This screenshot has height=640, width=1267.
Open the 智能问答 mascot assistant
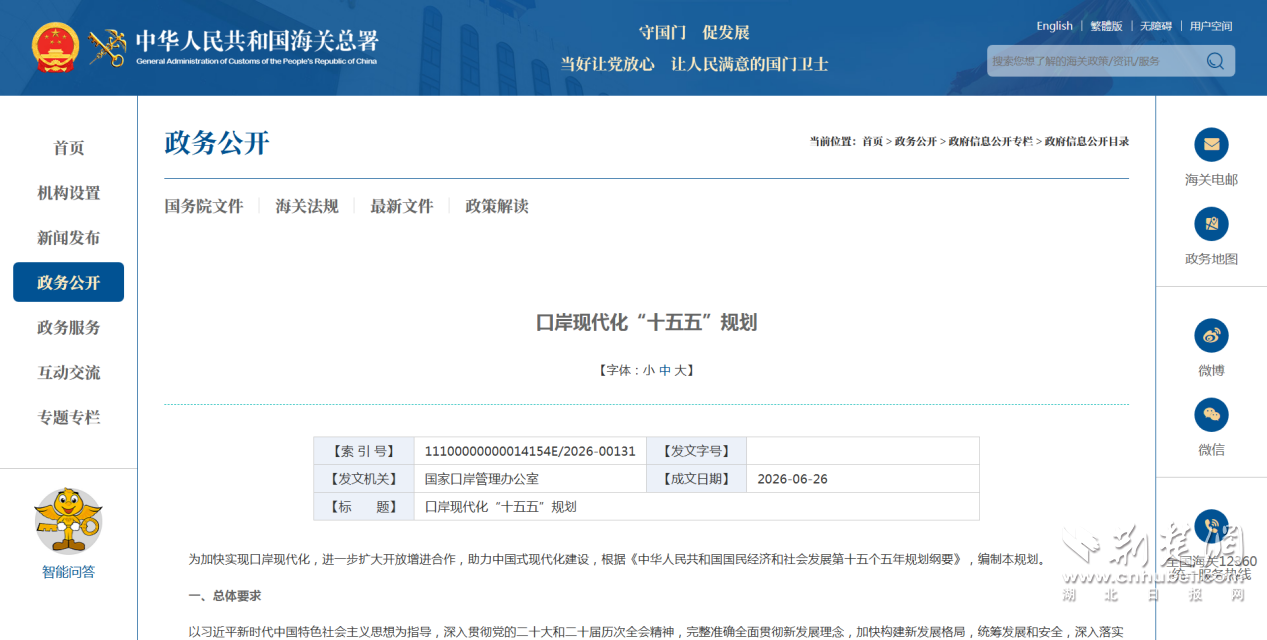click(x=68, y=520)
